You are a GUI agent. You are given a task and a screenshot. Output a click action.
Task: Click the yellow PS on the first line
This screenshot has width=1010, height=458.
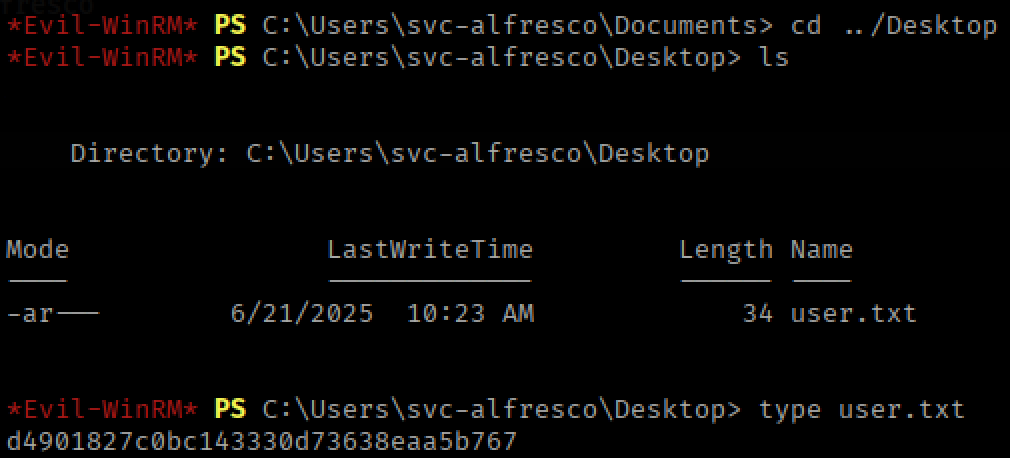230,25
